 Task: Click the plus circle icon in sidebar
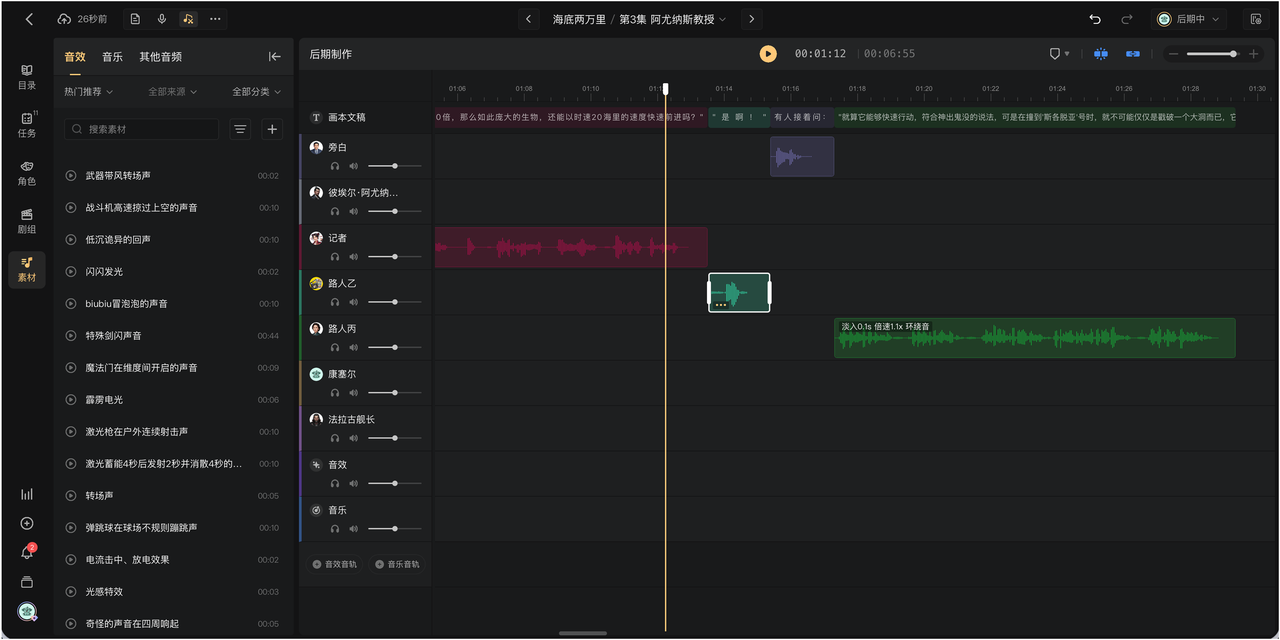(x=27, y=523)
